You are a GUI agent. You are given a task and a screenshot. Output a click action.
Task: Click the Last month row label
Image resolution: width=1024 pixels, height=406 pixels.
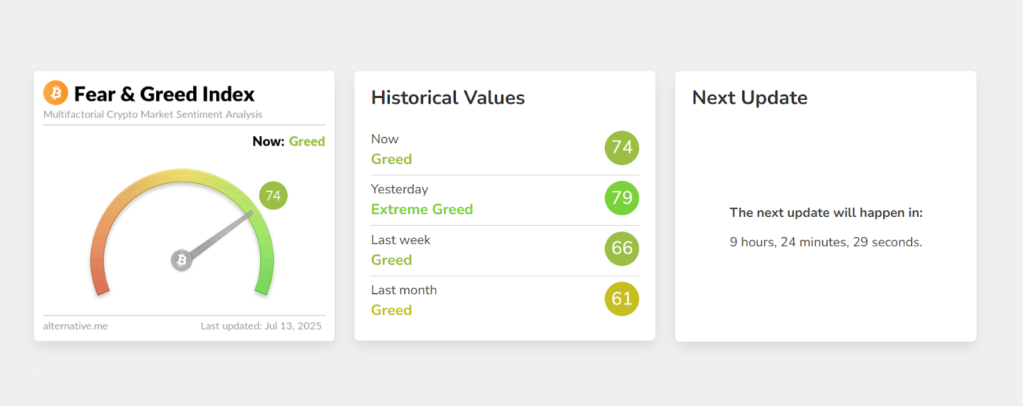(x=404, y=290)
